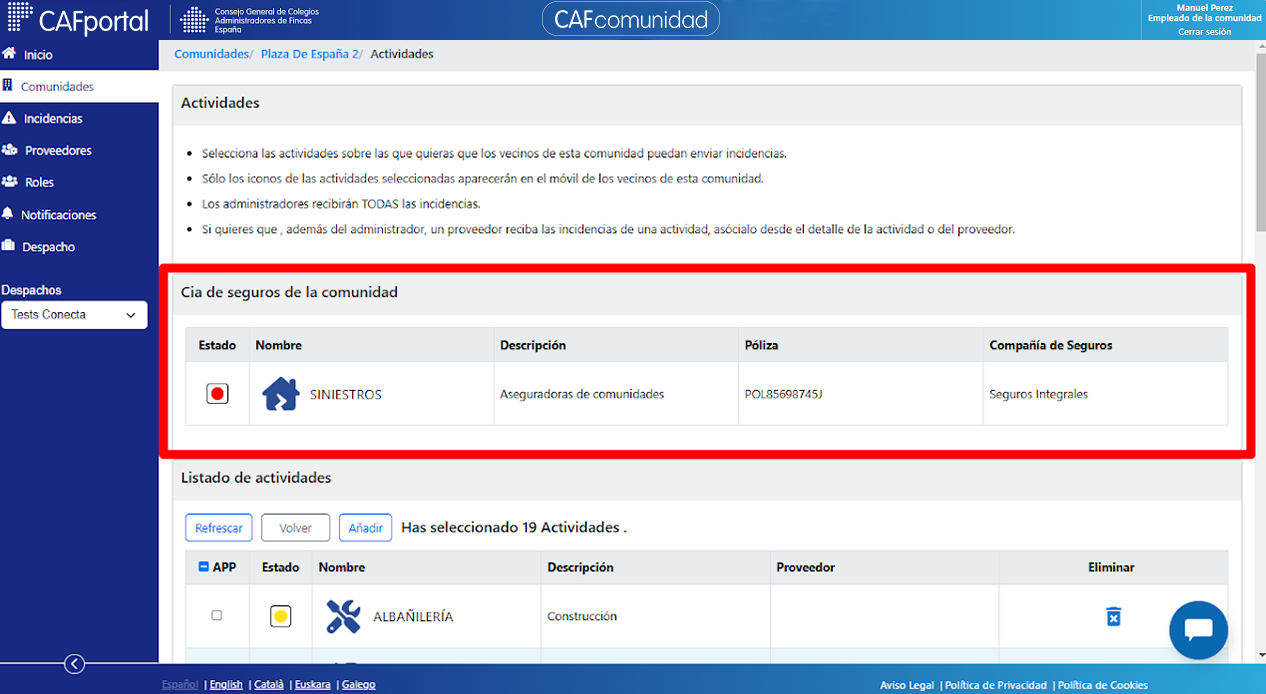The height and width of the screenshot is (694, 1266).
Task: Toggle the yellow Estado indicator for Albañilería
Action: [x=281, y=617]
